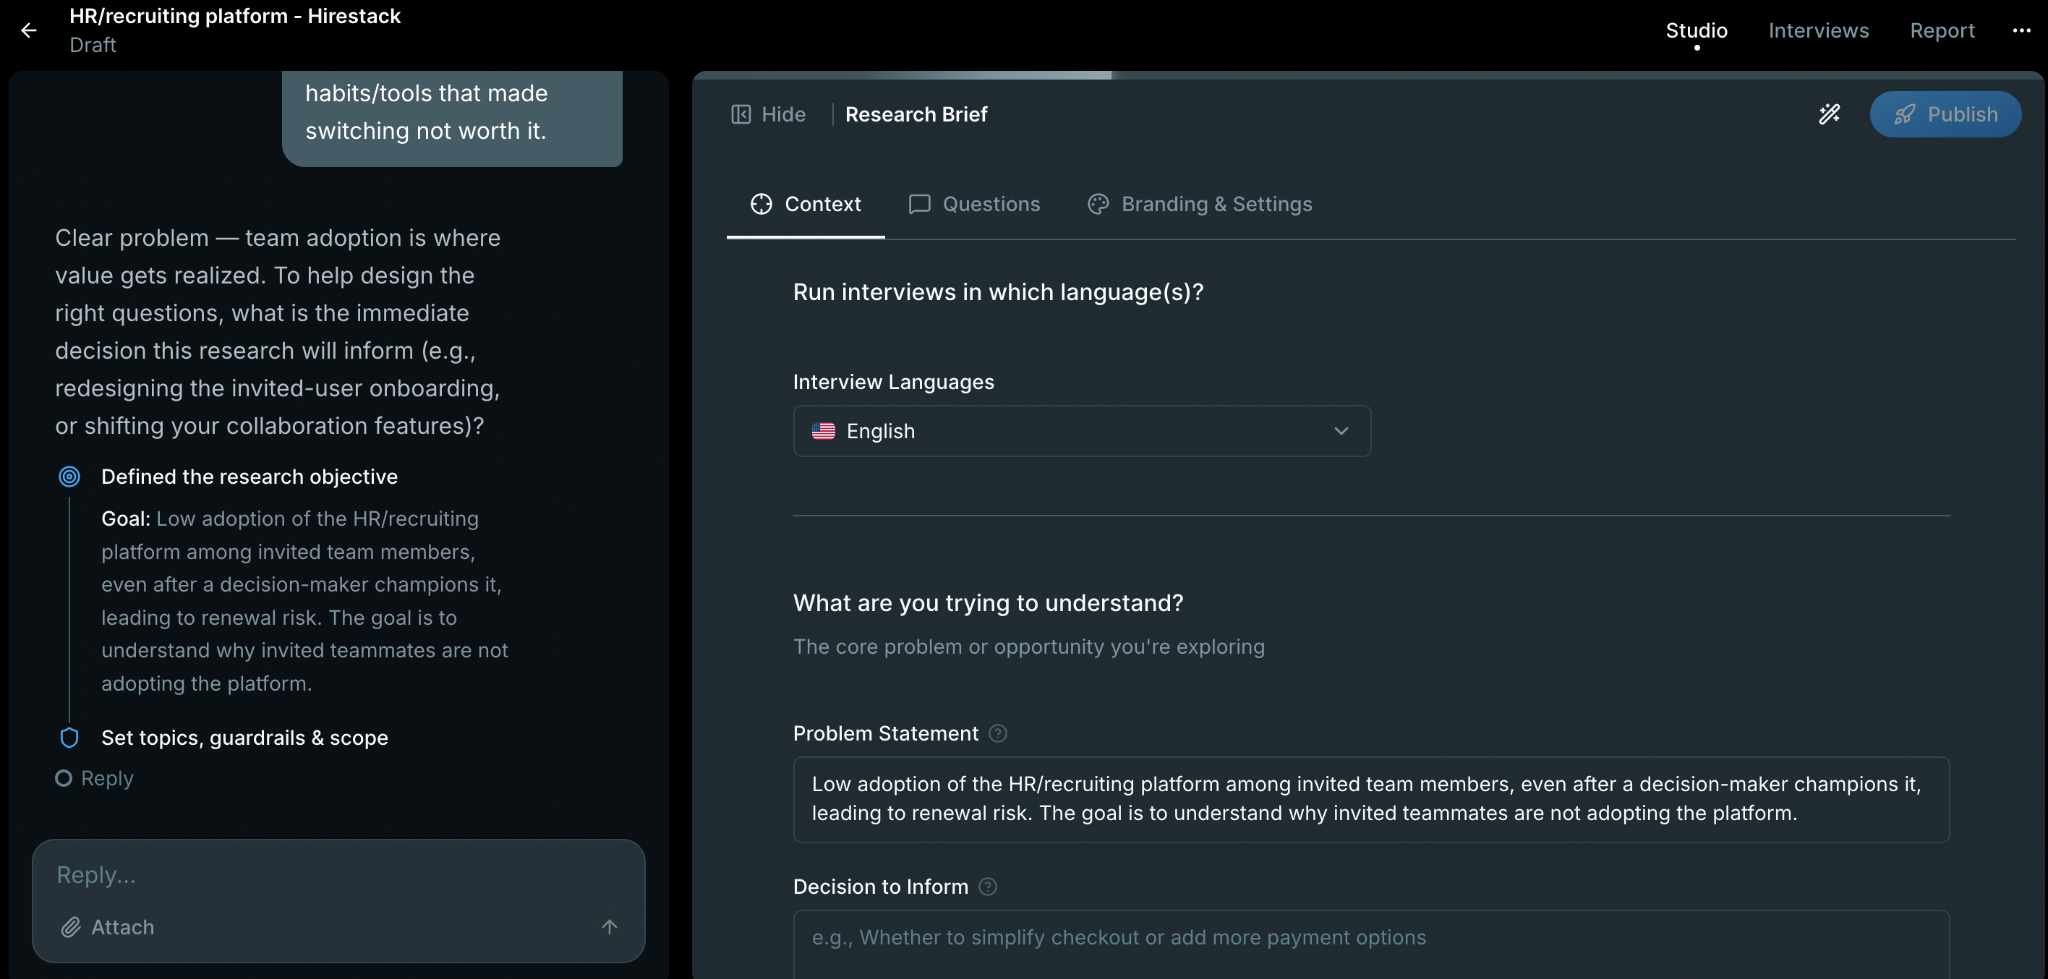Click the Research Brief heading
2048x979 pixels.
click(916, 115)
